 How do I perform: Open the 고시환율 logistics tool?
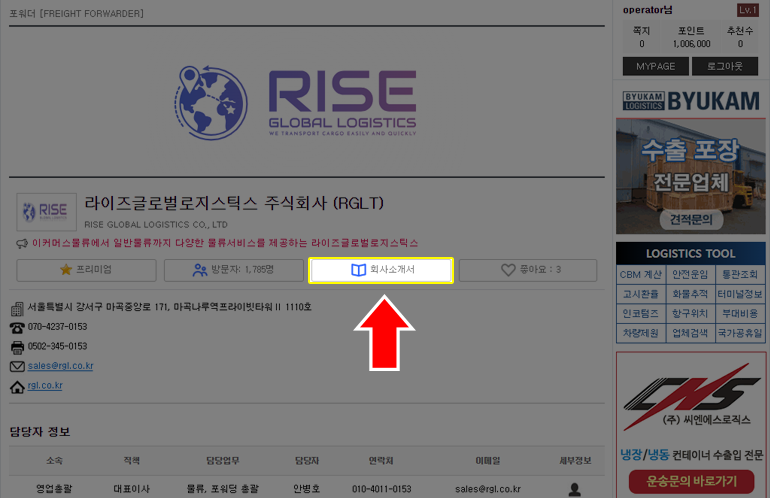tap(640, 294)
